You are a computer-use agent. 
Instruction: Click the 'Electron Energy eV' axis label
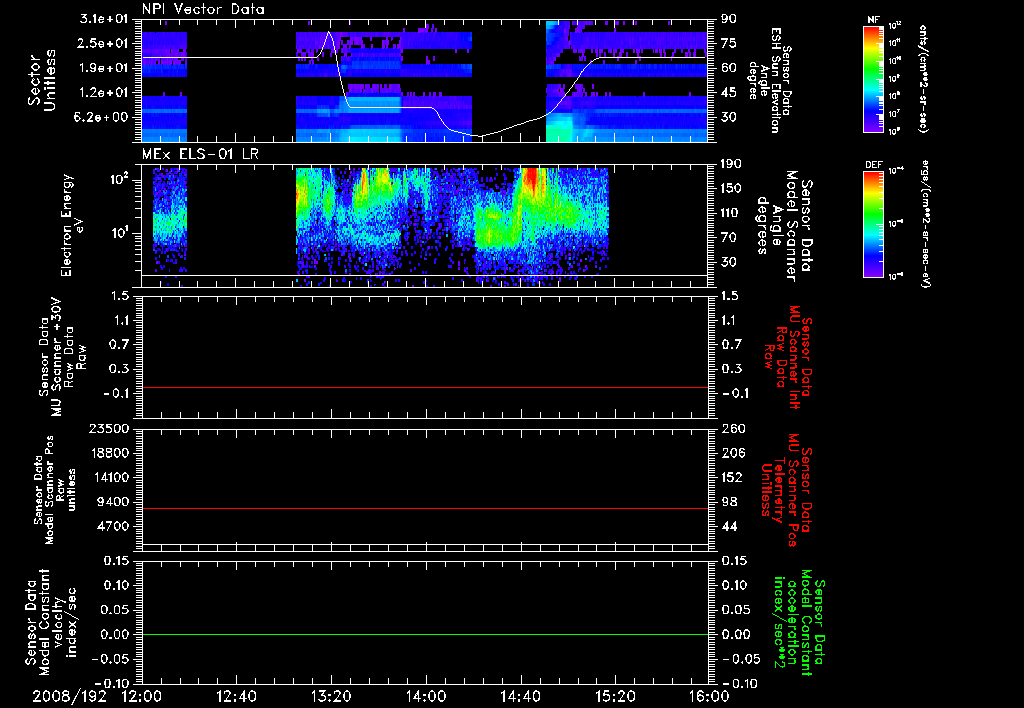pos(73,225)
